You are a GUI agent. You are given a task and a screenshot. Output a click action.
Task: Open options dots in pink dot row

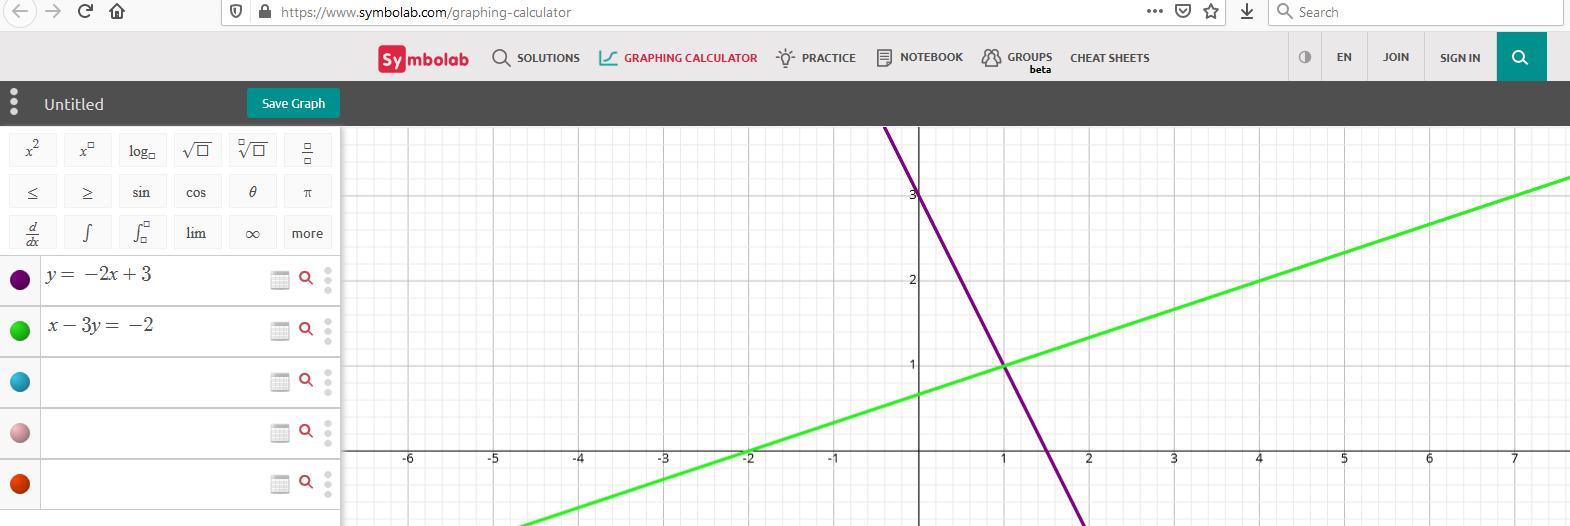coord(328,433)
